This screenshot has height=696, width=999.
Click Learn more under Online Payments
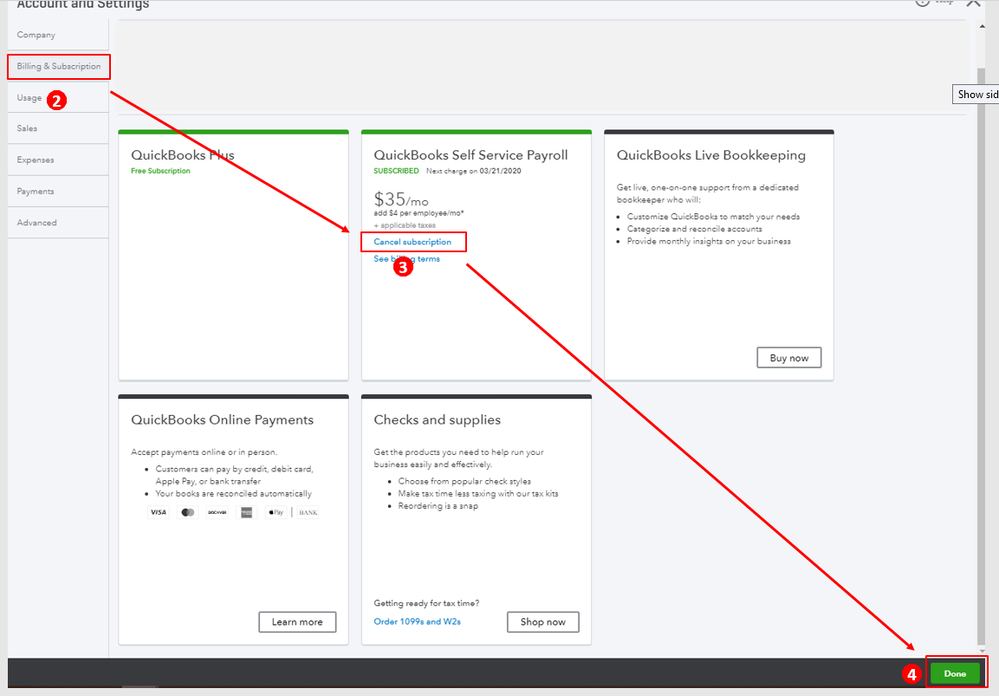[297, 621]
